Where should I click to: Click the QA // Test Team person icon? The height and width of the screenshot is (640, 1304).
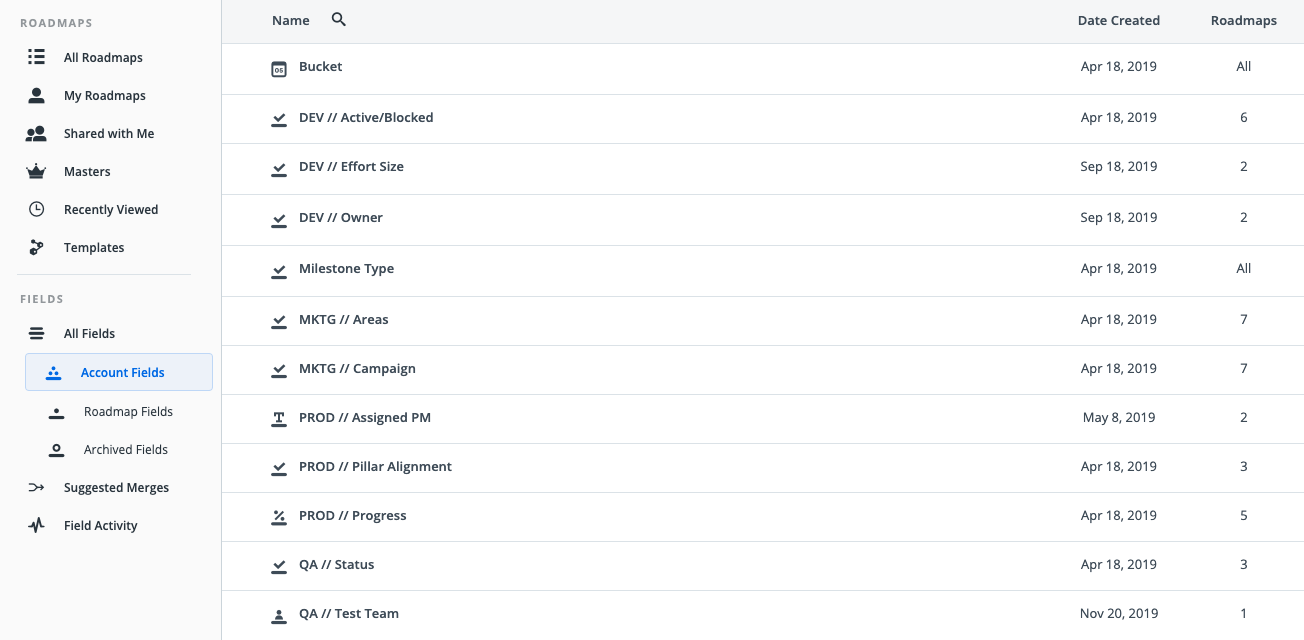tap(279, 615)
